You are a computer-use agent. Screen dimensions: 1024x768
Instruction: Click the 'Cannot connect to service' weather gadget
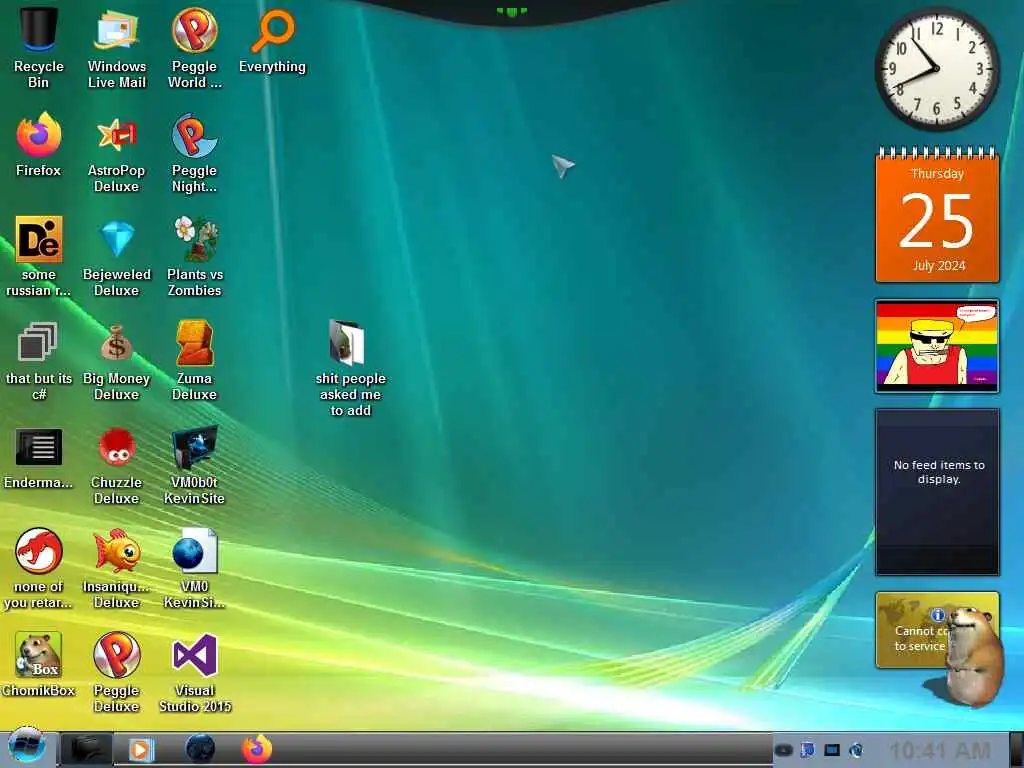tap(912, 630)
